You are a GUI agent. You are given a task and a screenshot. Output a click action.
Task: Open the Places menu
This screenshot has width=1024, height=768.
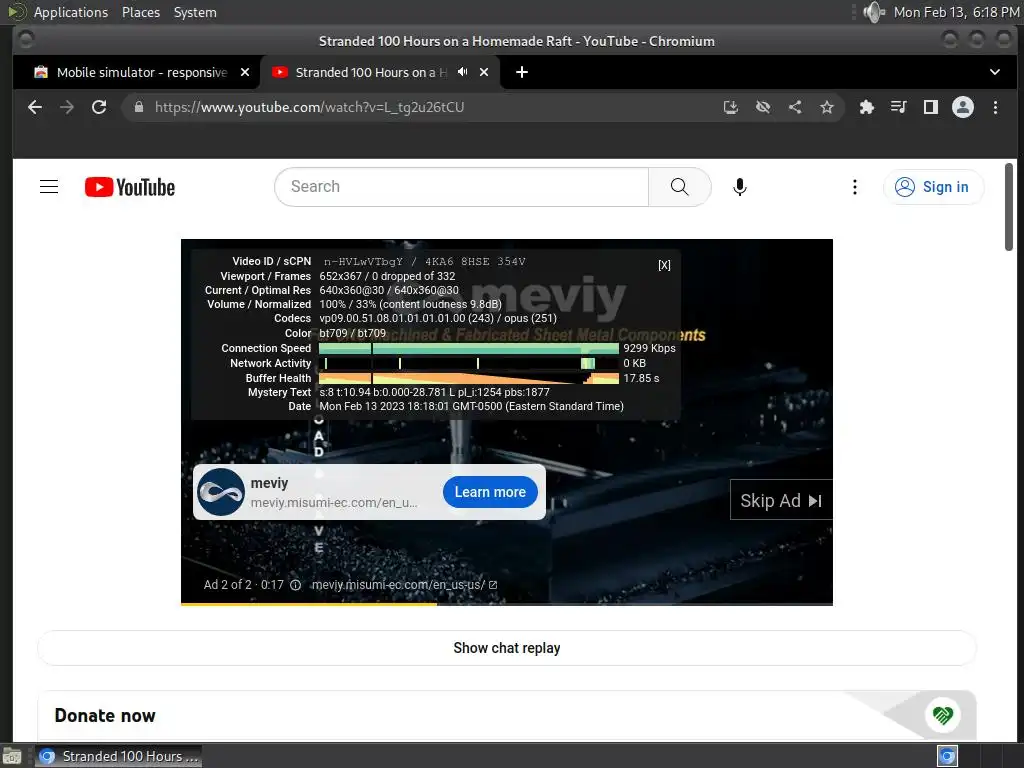click(140, 12)
